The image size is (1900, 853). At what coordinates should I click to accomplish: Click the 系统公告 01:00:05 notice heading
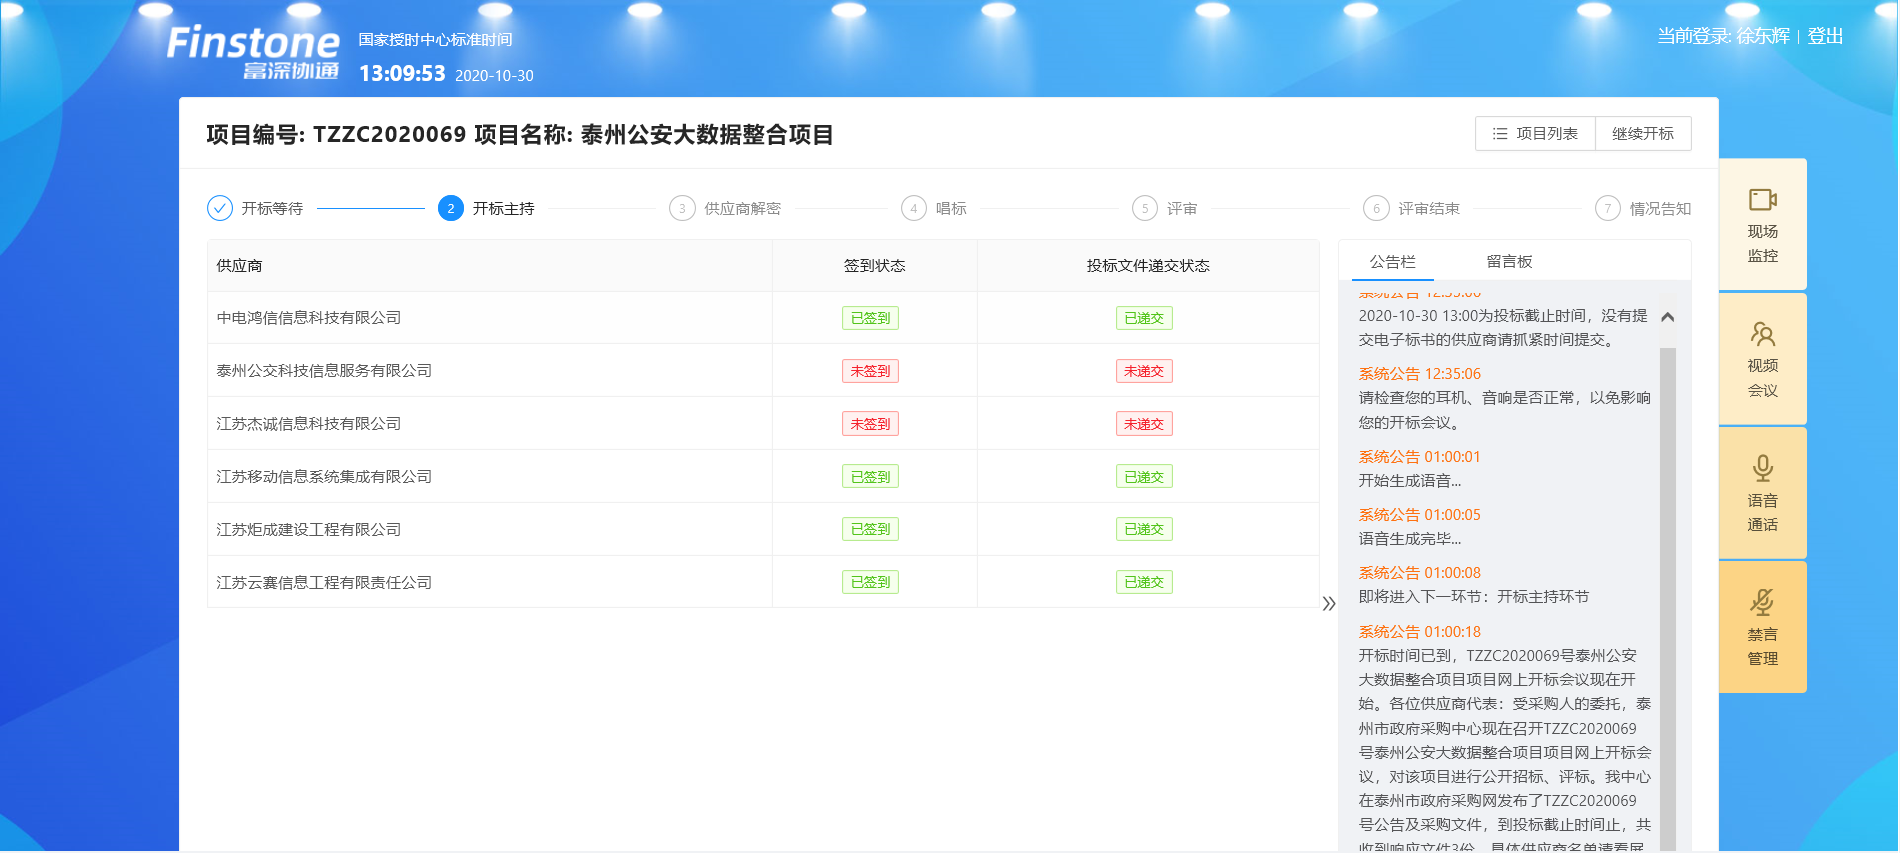[x=1419, y=515]
